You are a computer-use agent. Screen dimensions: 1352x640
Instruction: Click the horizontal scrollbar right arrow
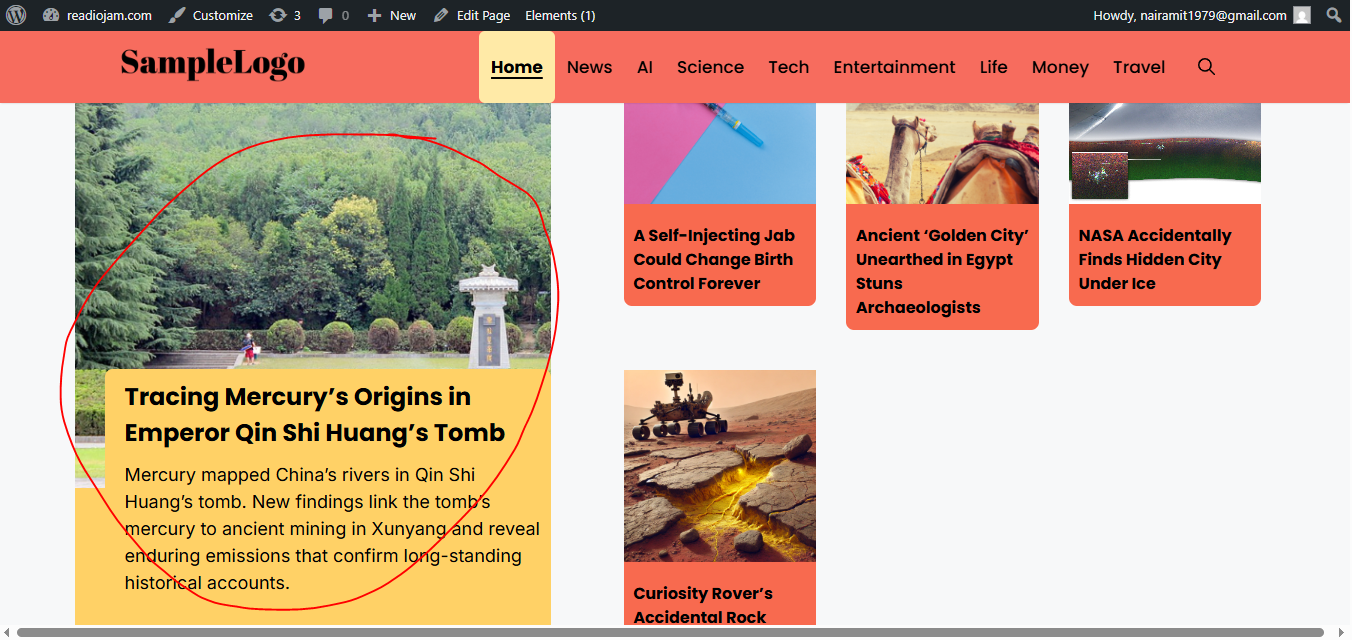1343,632
